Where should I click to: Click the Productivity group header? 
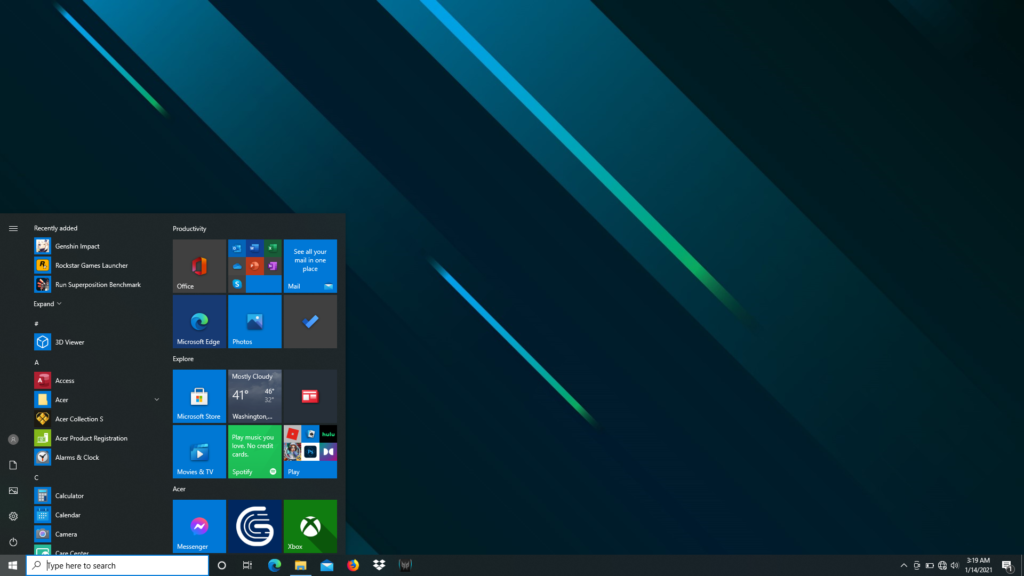tap(189, 229)
